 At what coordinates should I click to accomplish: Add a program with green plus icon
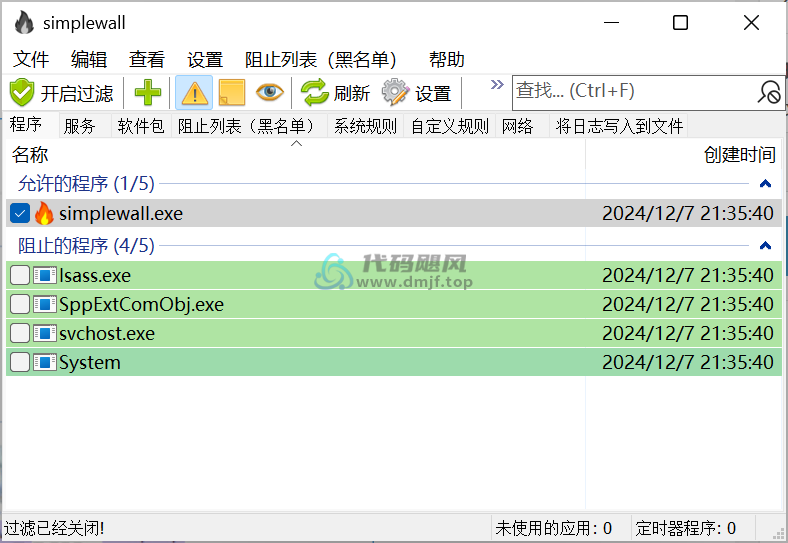tap(148, 93)
